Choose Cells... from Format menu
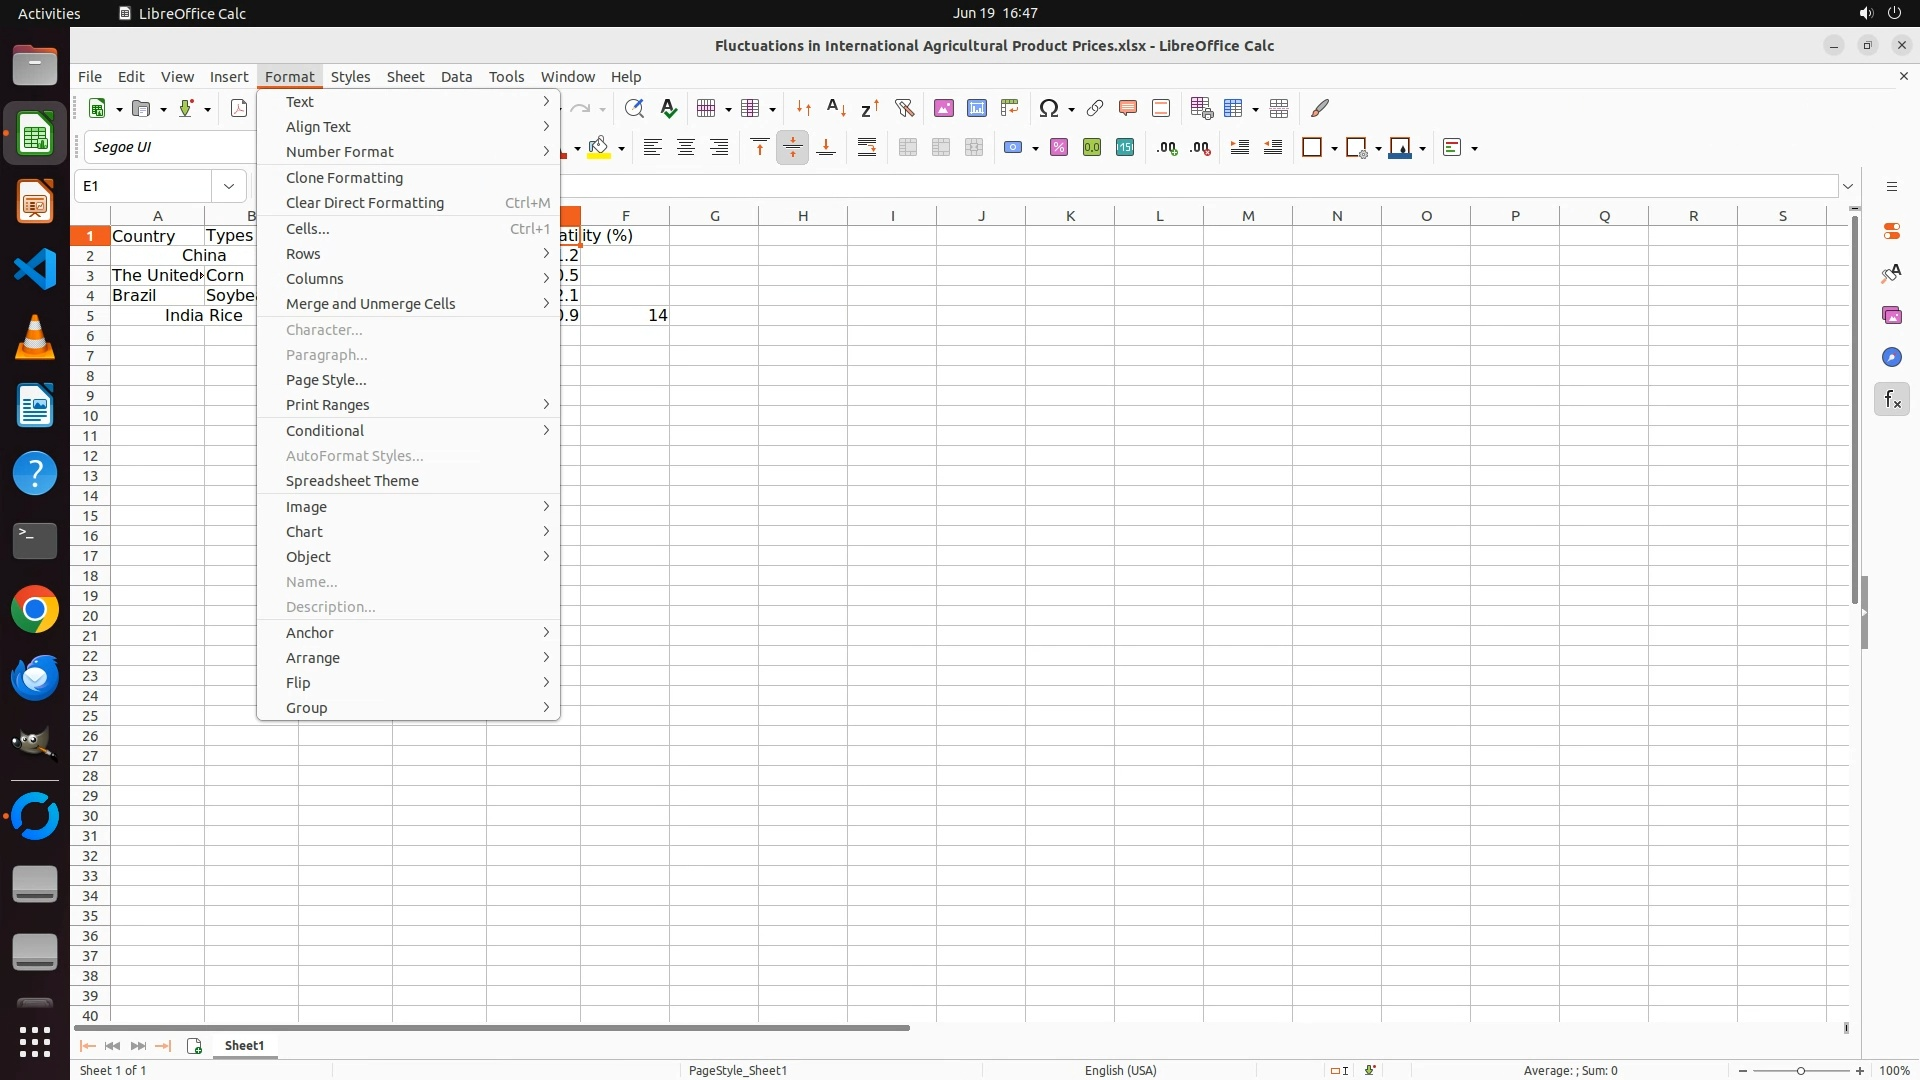The height and width of the screenshot is (1080, 1920). (x=308, y=229)
